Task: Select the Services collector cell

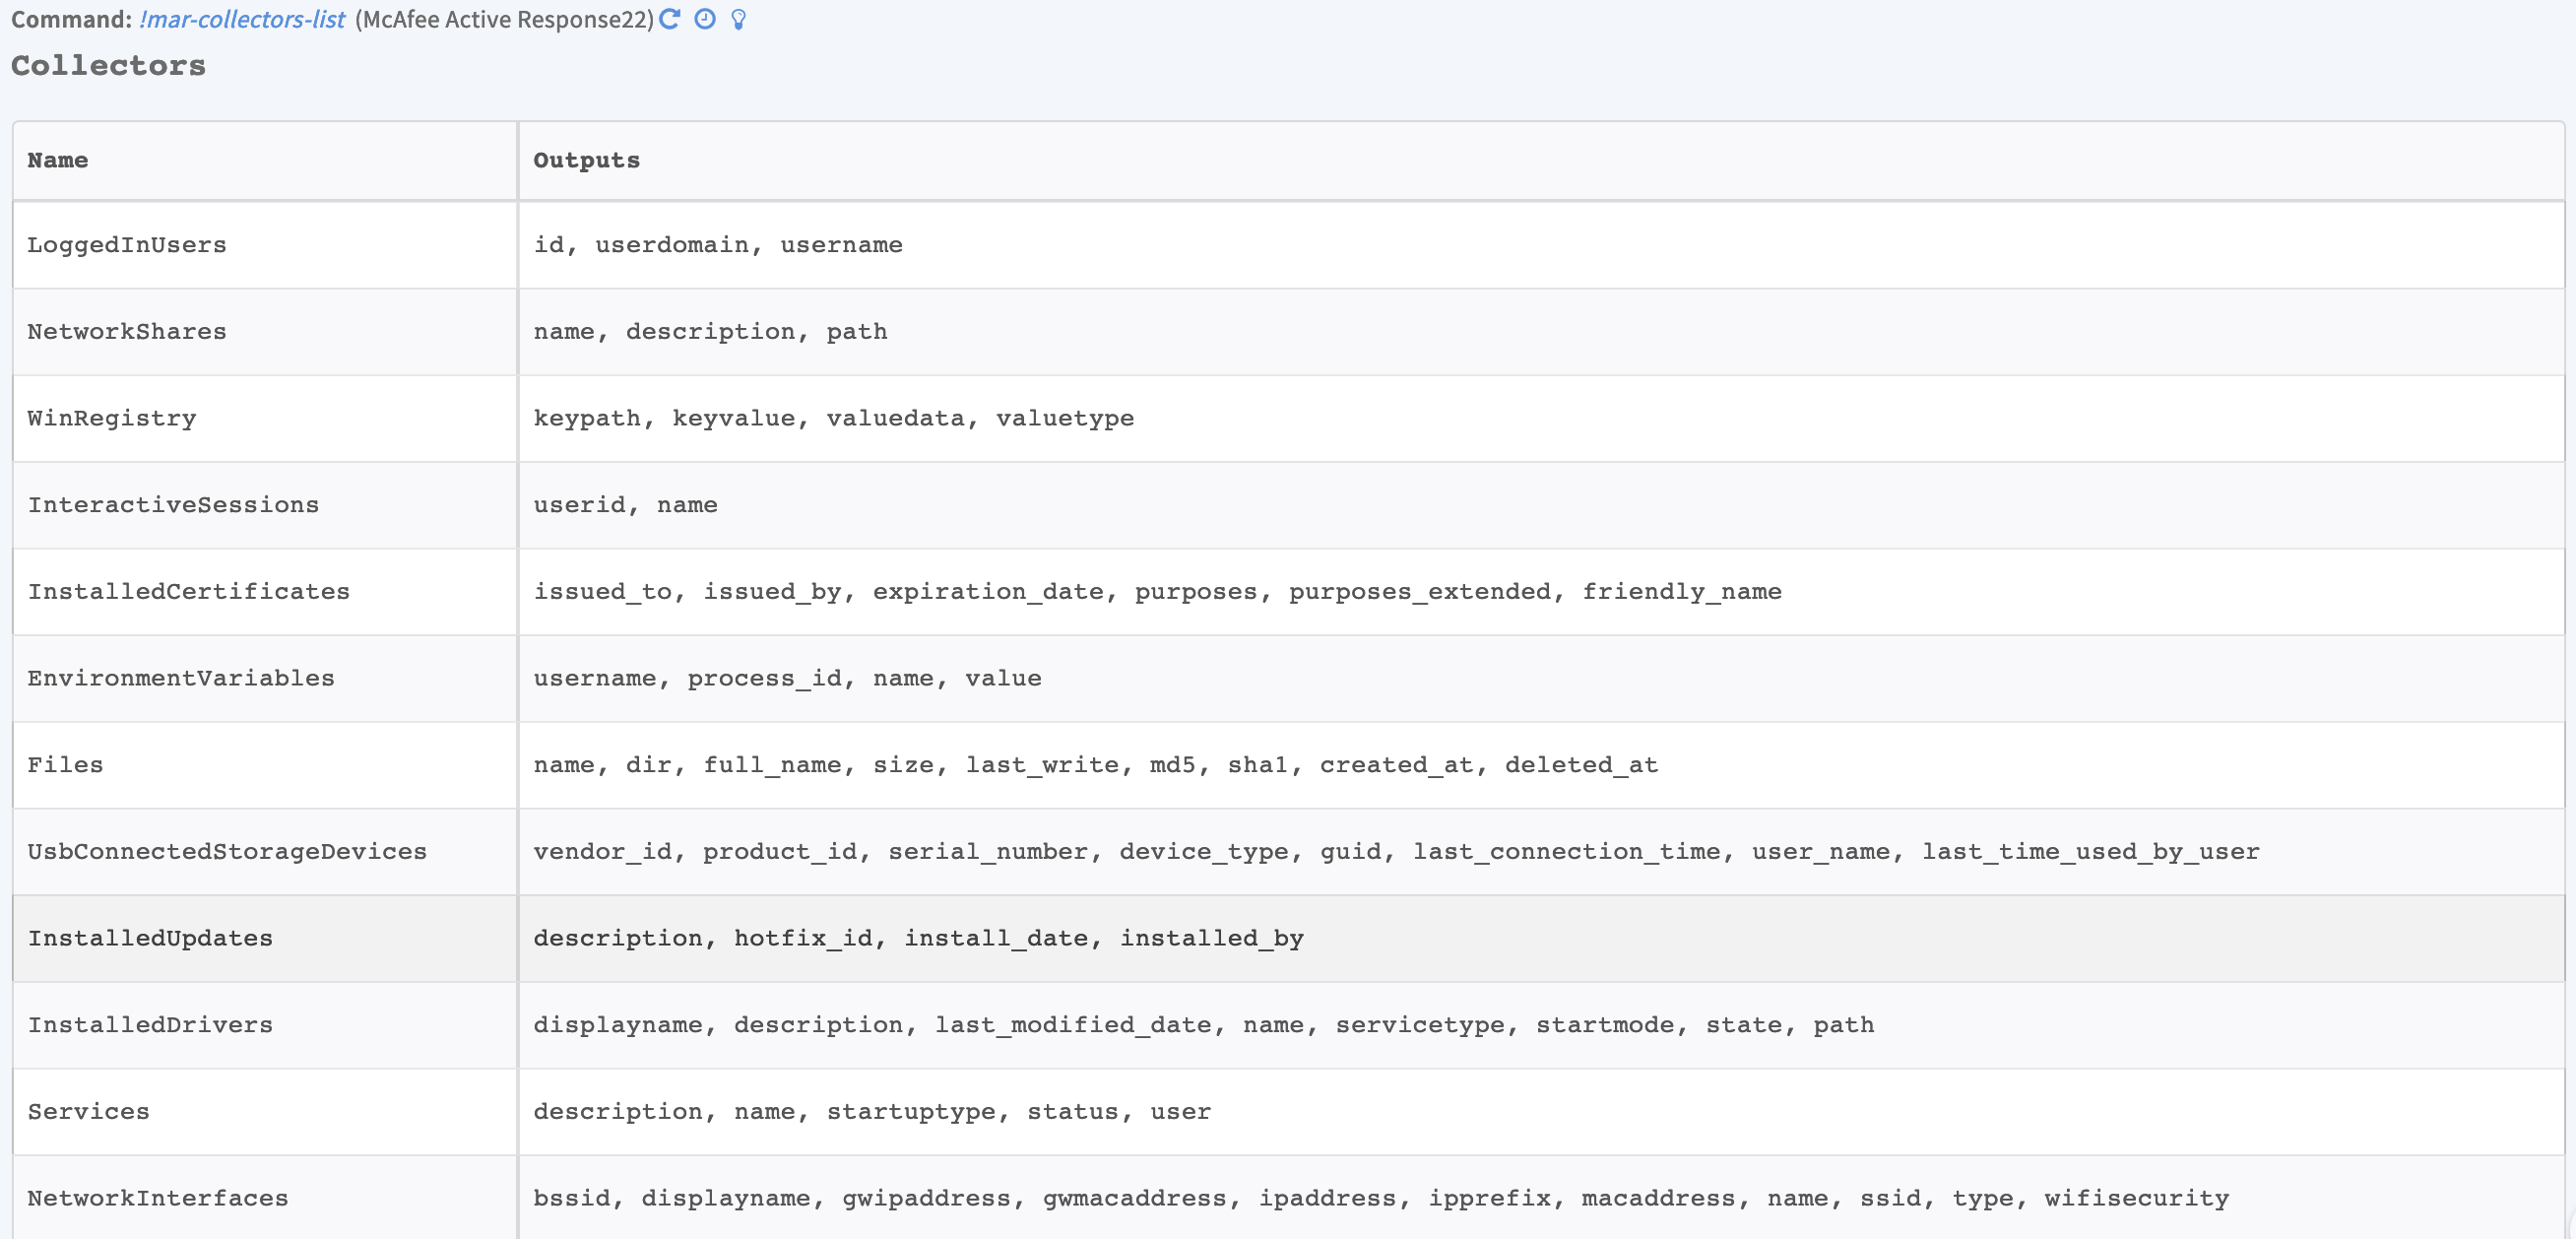Action: pos(88,1112)
